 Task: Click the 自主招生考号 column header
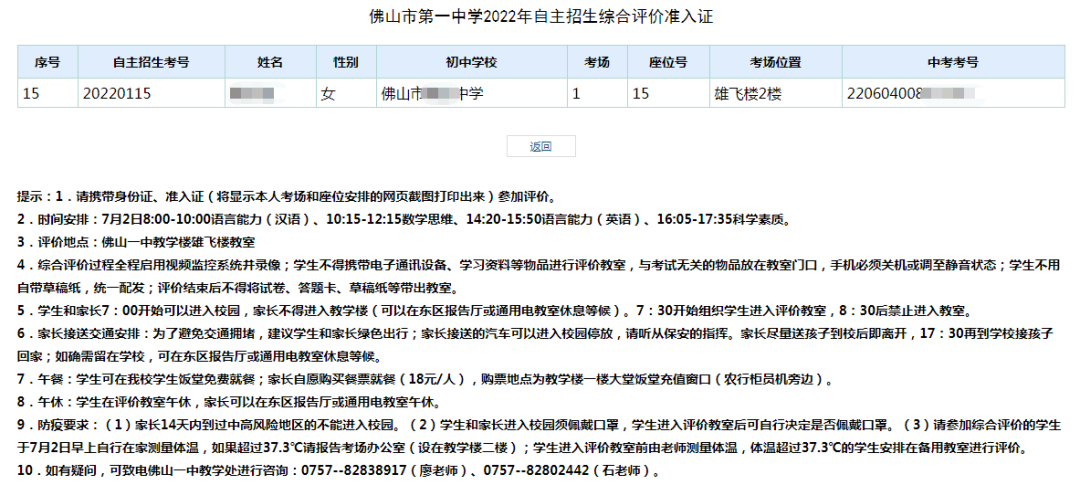[151, 62]
